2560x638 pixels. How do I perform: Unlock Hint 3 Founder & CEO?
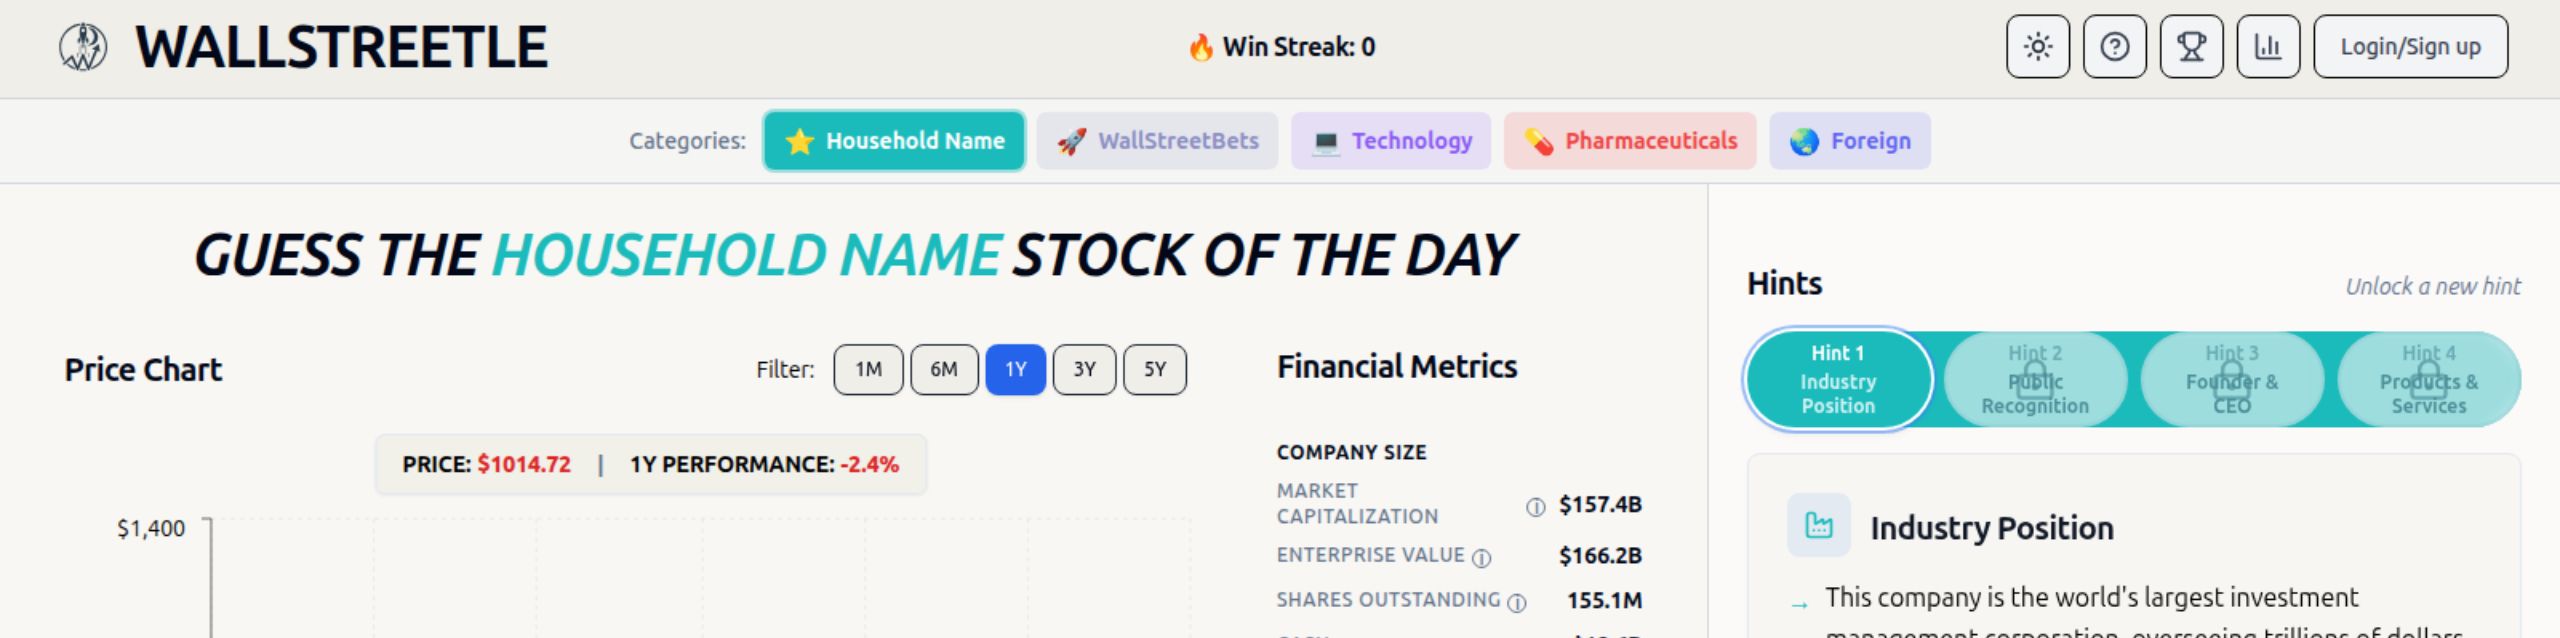[x=2232, y=380]
